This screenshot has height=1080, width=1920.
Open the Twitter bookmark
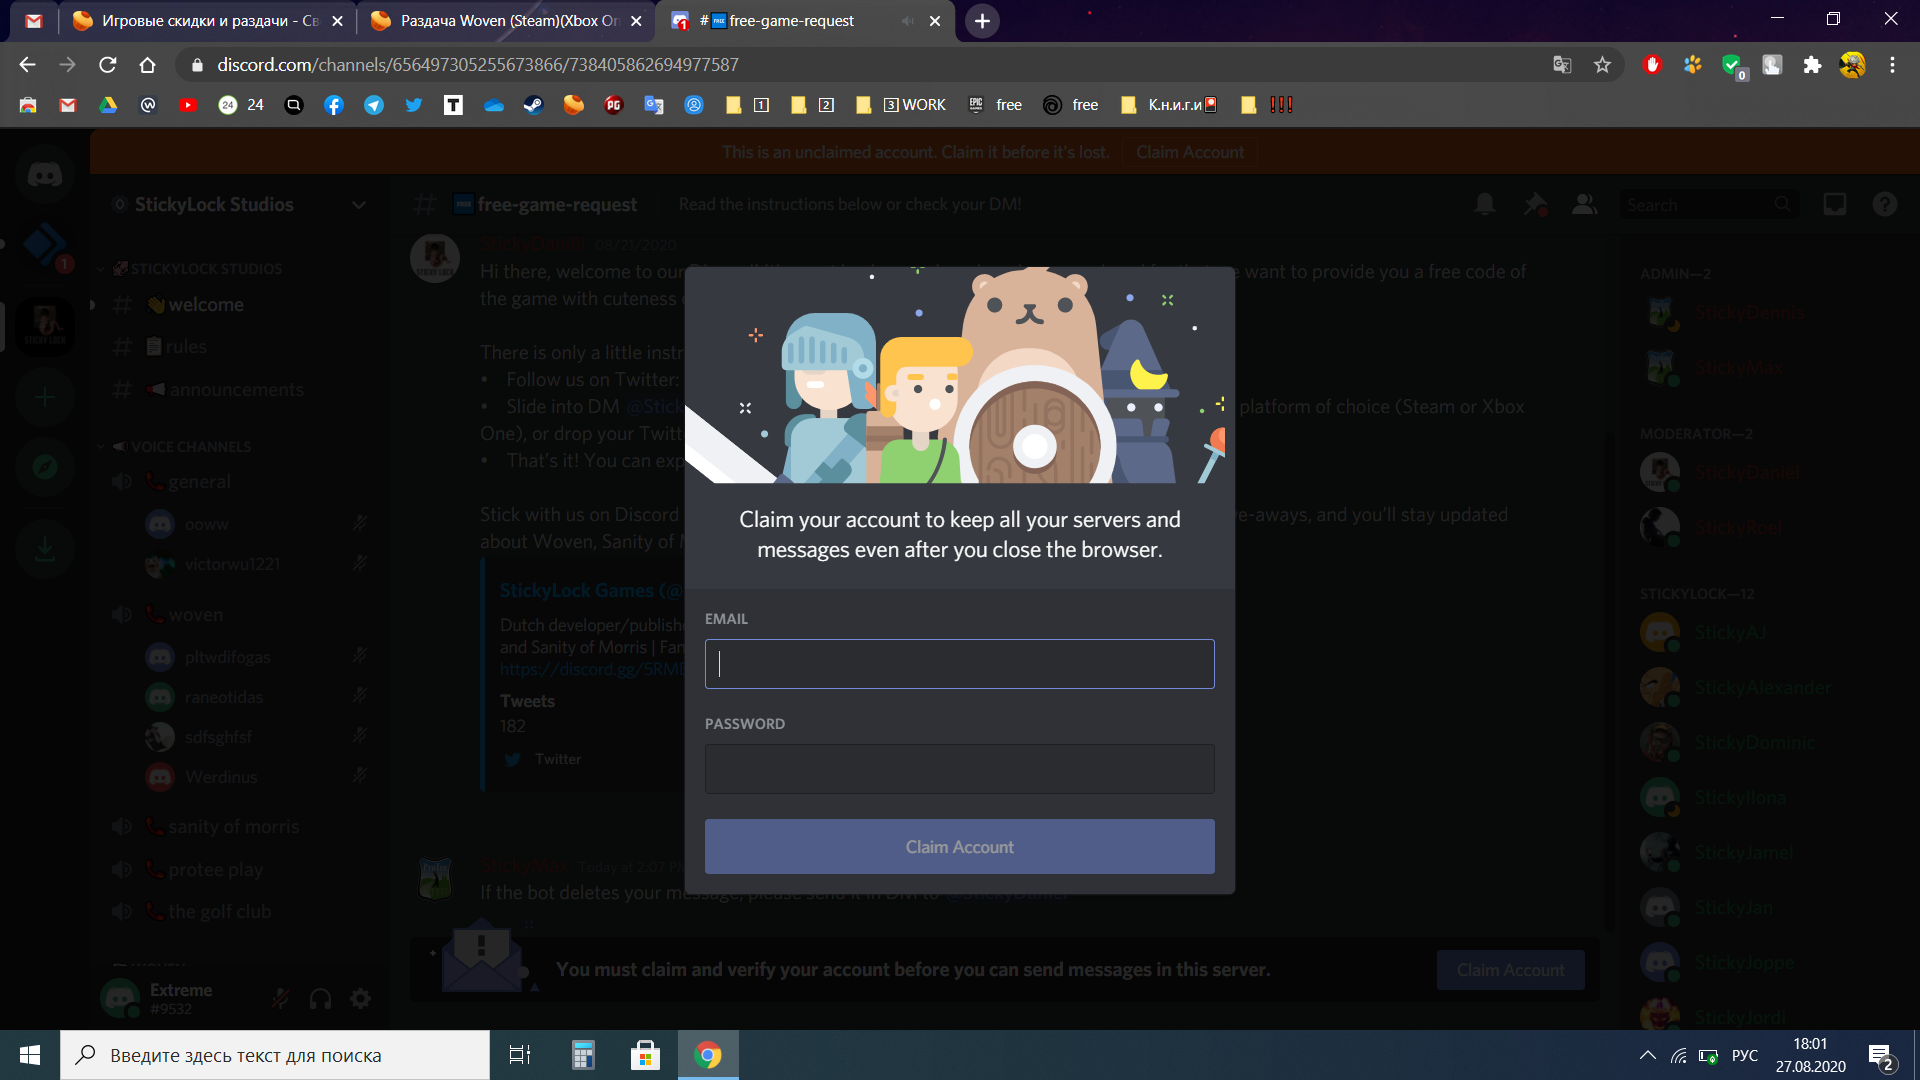414,105
